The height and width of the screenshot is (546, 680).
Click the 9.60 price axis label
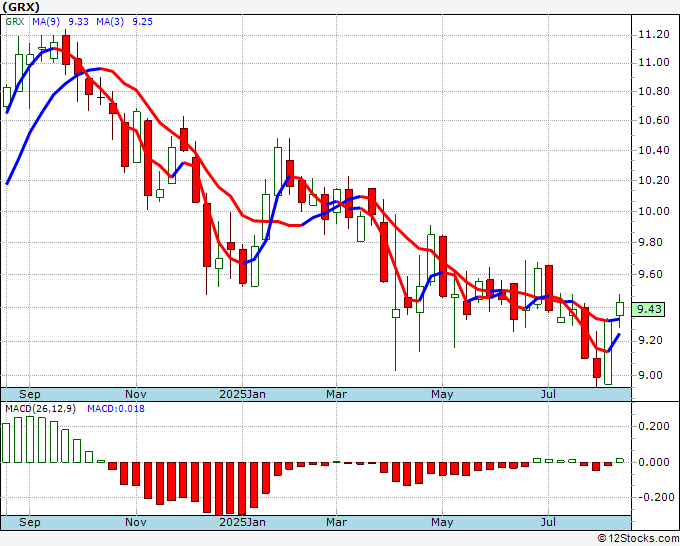point(651,274)
